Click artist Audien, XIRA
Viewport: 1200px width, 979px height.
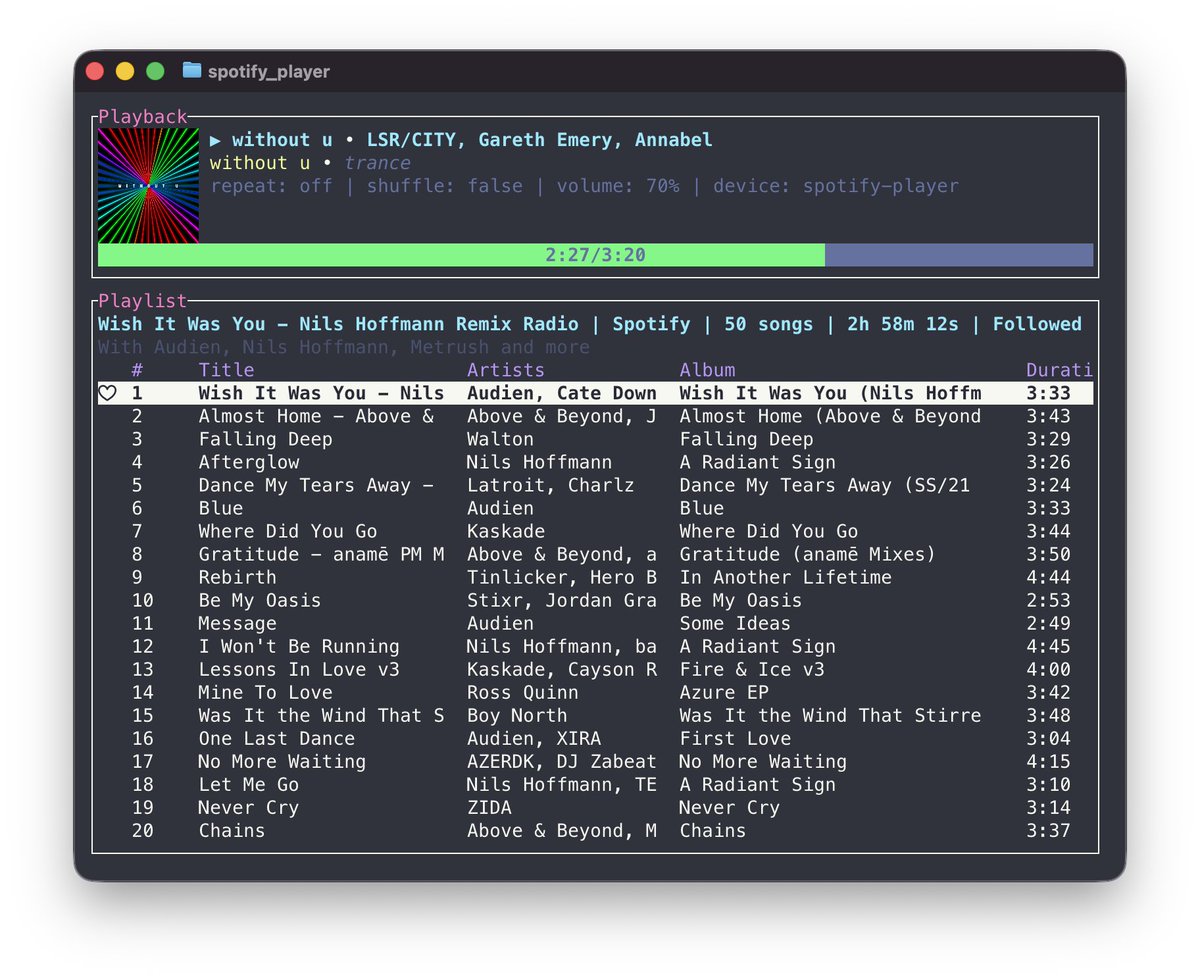(x=534, y=739)
